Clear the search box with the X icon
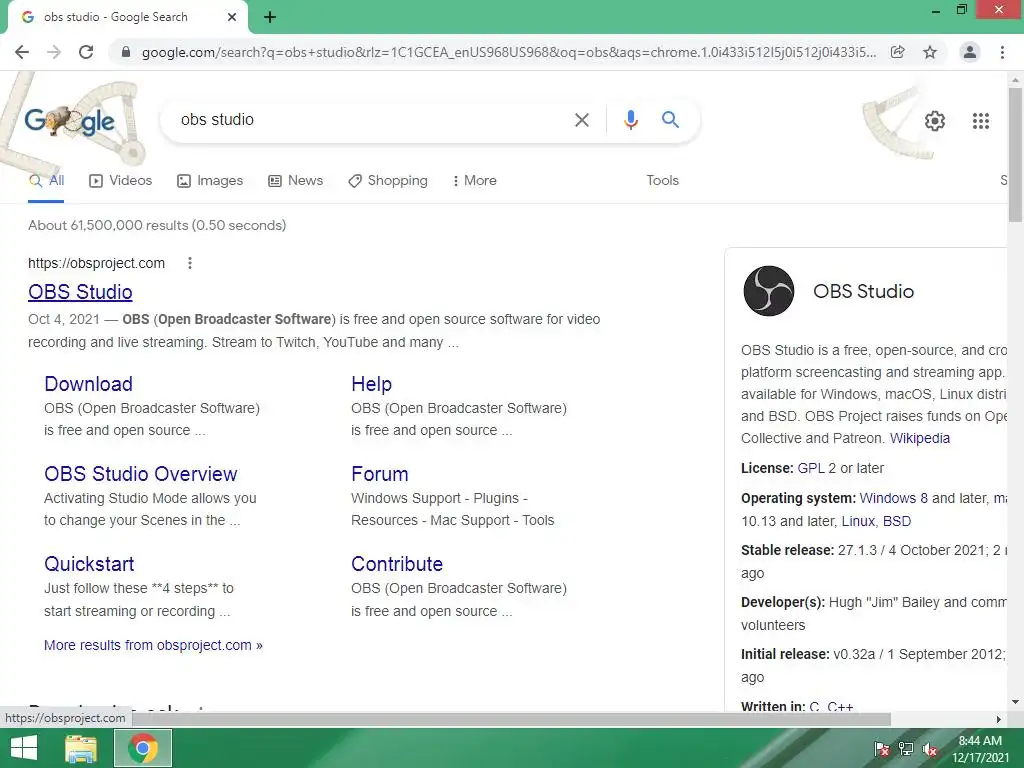The image size is (1024, 768). (x=582, y=120)
